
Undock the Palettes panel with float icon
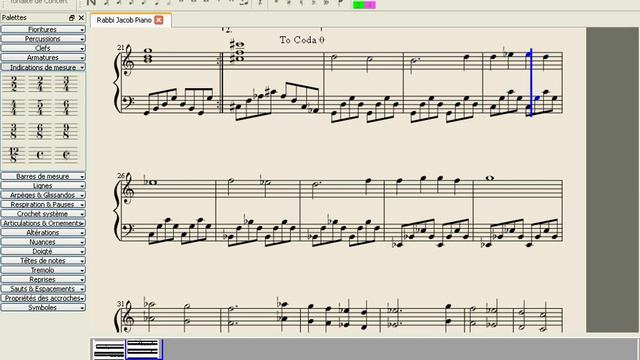click(72, 18)
